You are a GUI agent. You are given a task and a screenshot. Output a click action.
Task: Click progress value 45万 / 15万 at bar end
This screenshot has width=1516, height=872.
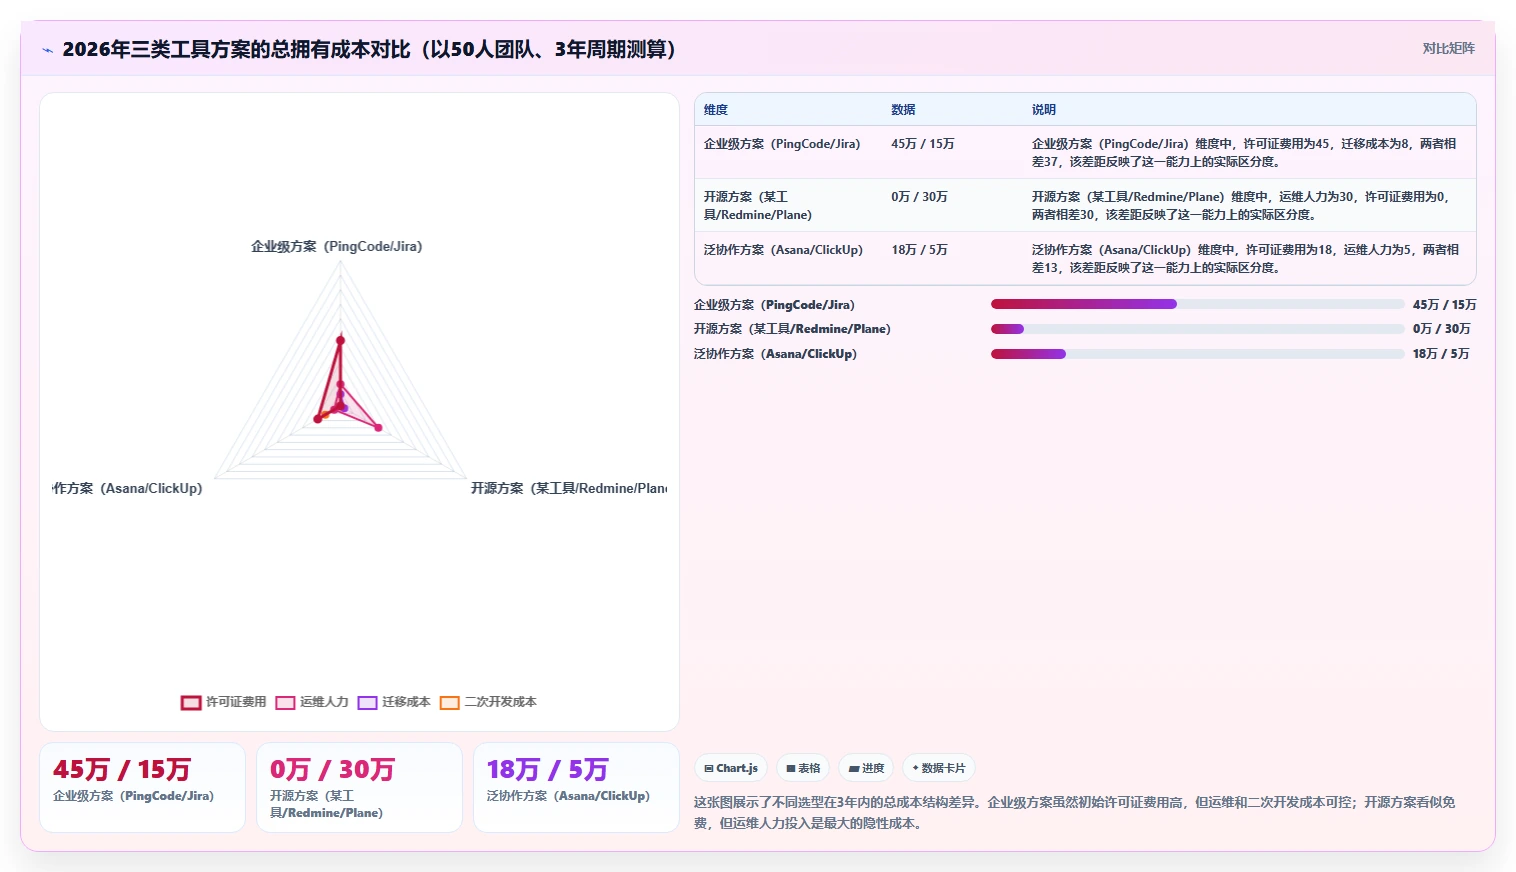(1444, 305)
